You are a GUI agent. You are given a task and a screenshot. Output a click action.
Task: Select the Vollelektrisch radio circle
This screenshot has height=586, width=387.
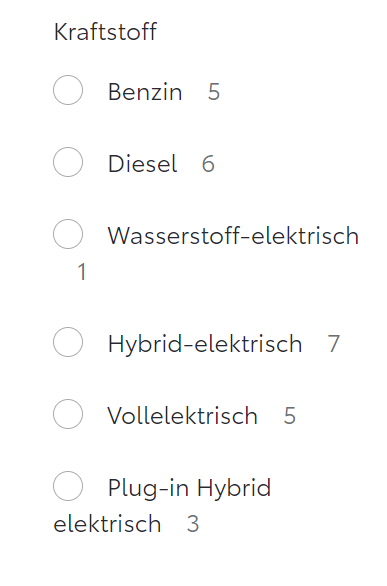coord(68,414)
